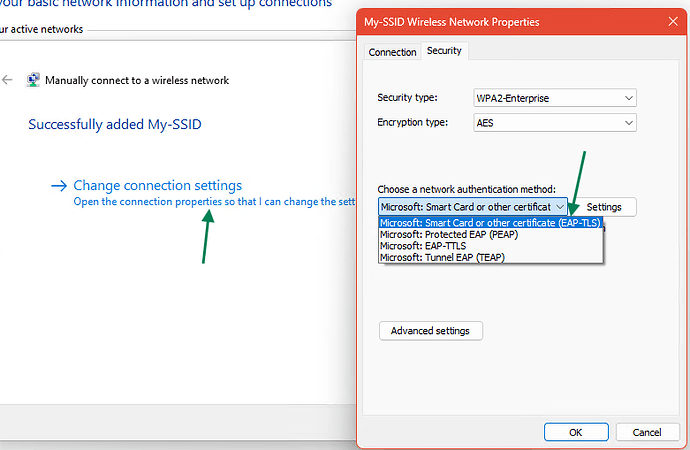Switch to the Connection tab
Viewport: 690px width, 450px height.
pyautogui.click(x=392, y=52)
